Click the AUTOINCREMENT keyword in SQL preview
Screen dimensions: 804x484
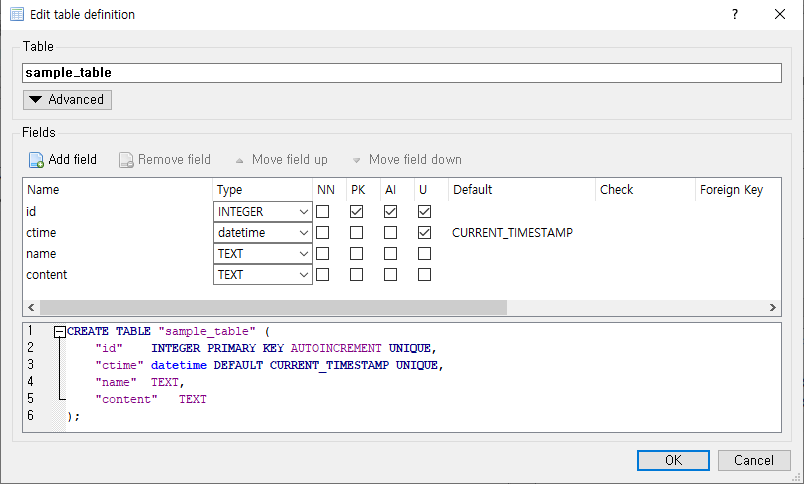click(x=336, y=348)
